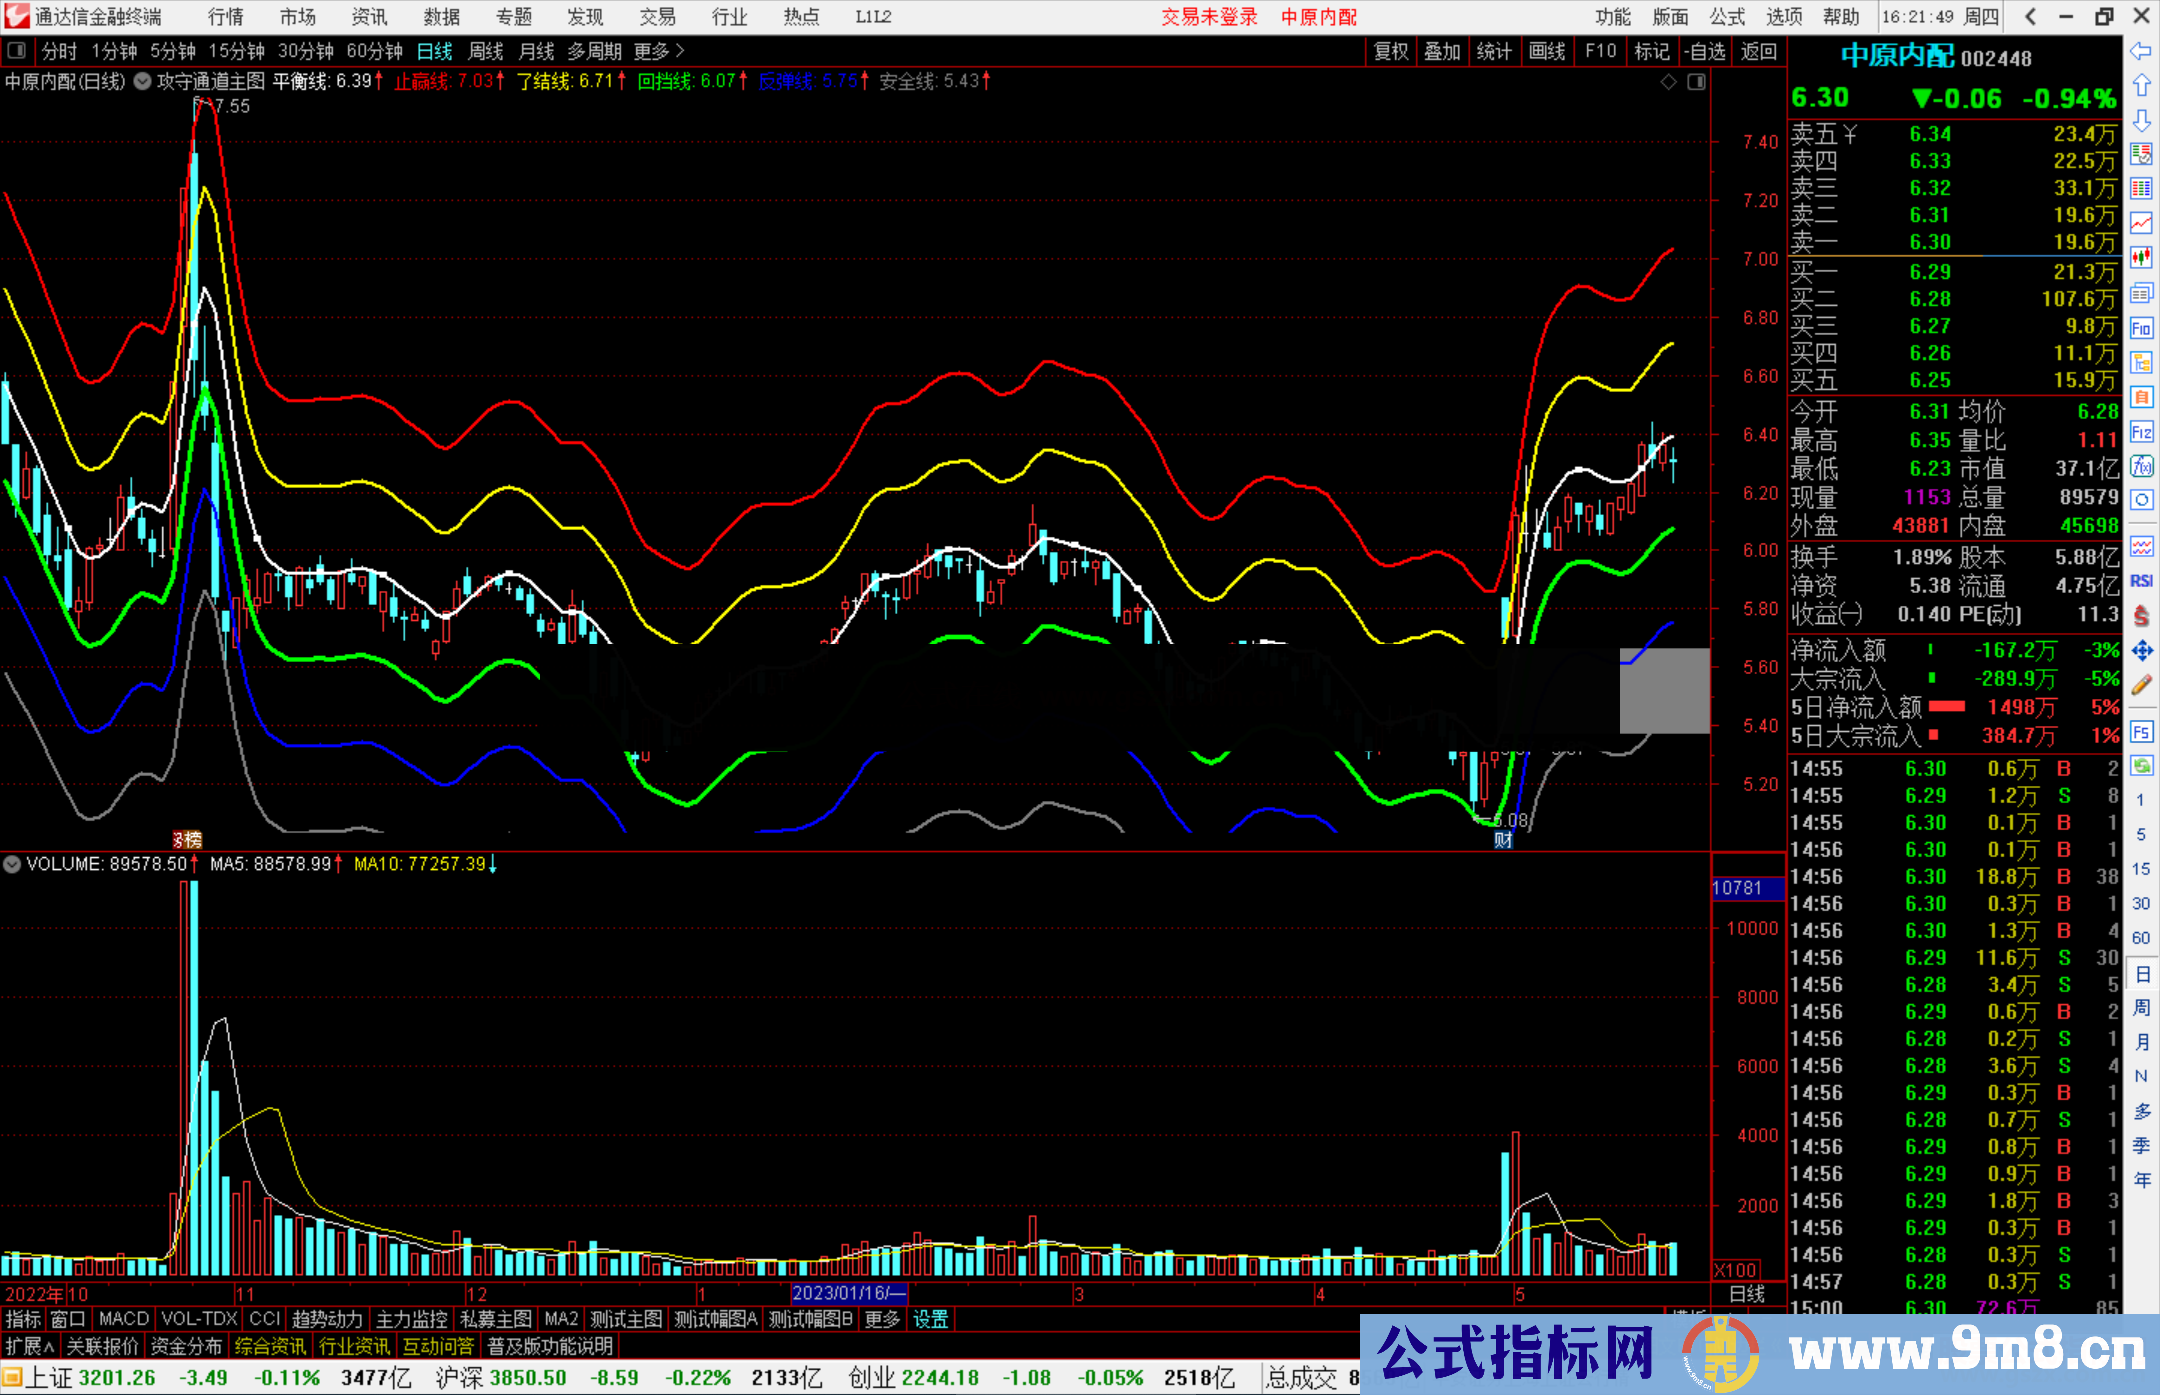Open the VOLUME indicator dropdown arrow
Screen dimensions: 2160x1395
[12, 864]
